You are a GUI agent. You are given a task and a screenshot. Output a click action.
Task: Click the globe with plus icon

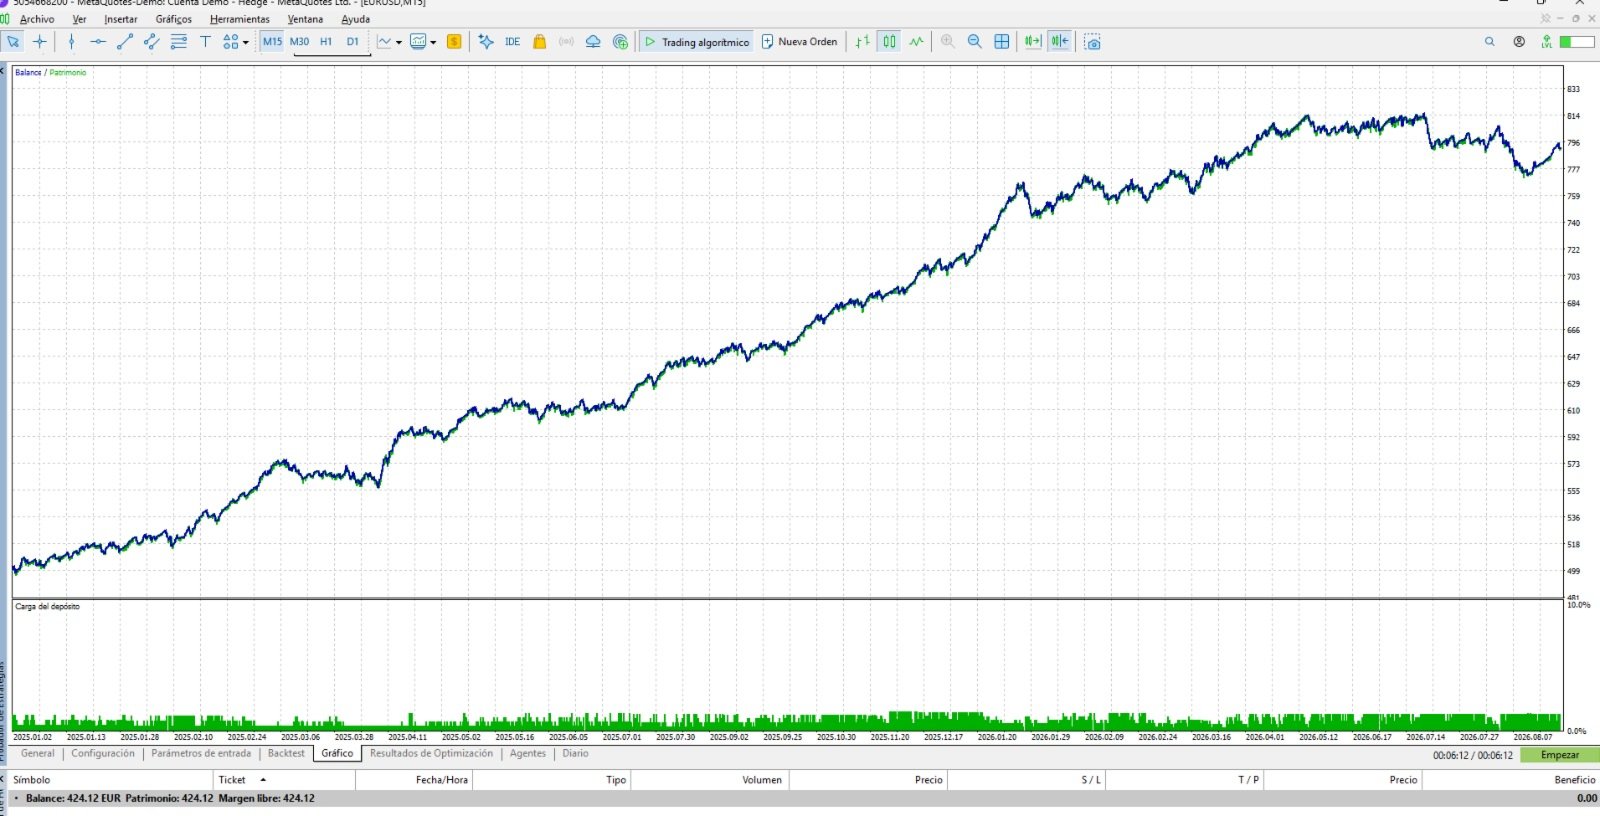pos(620,42)
